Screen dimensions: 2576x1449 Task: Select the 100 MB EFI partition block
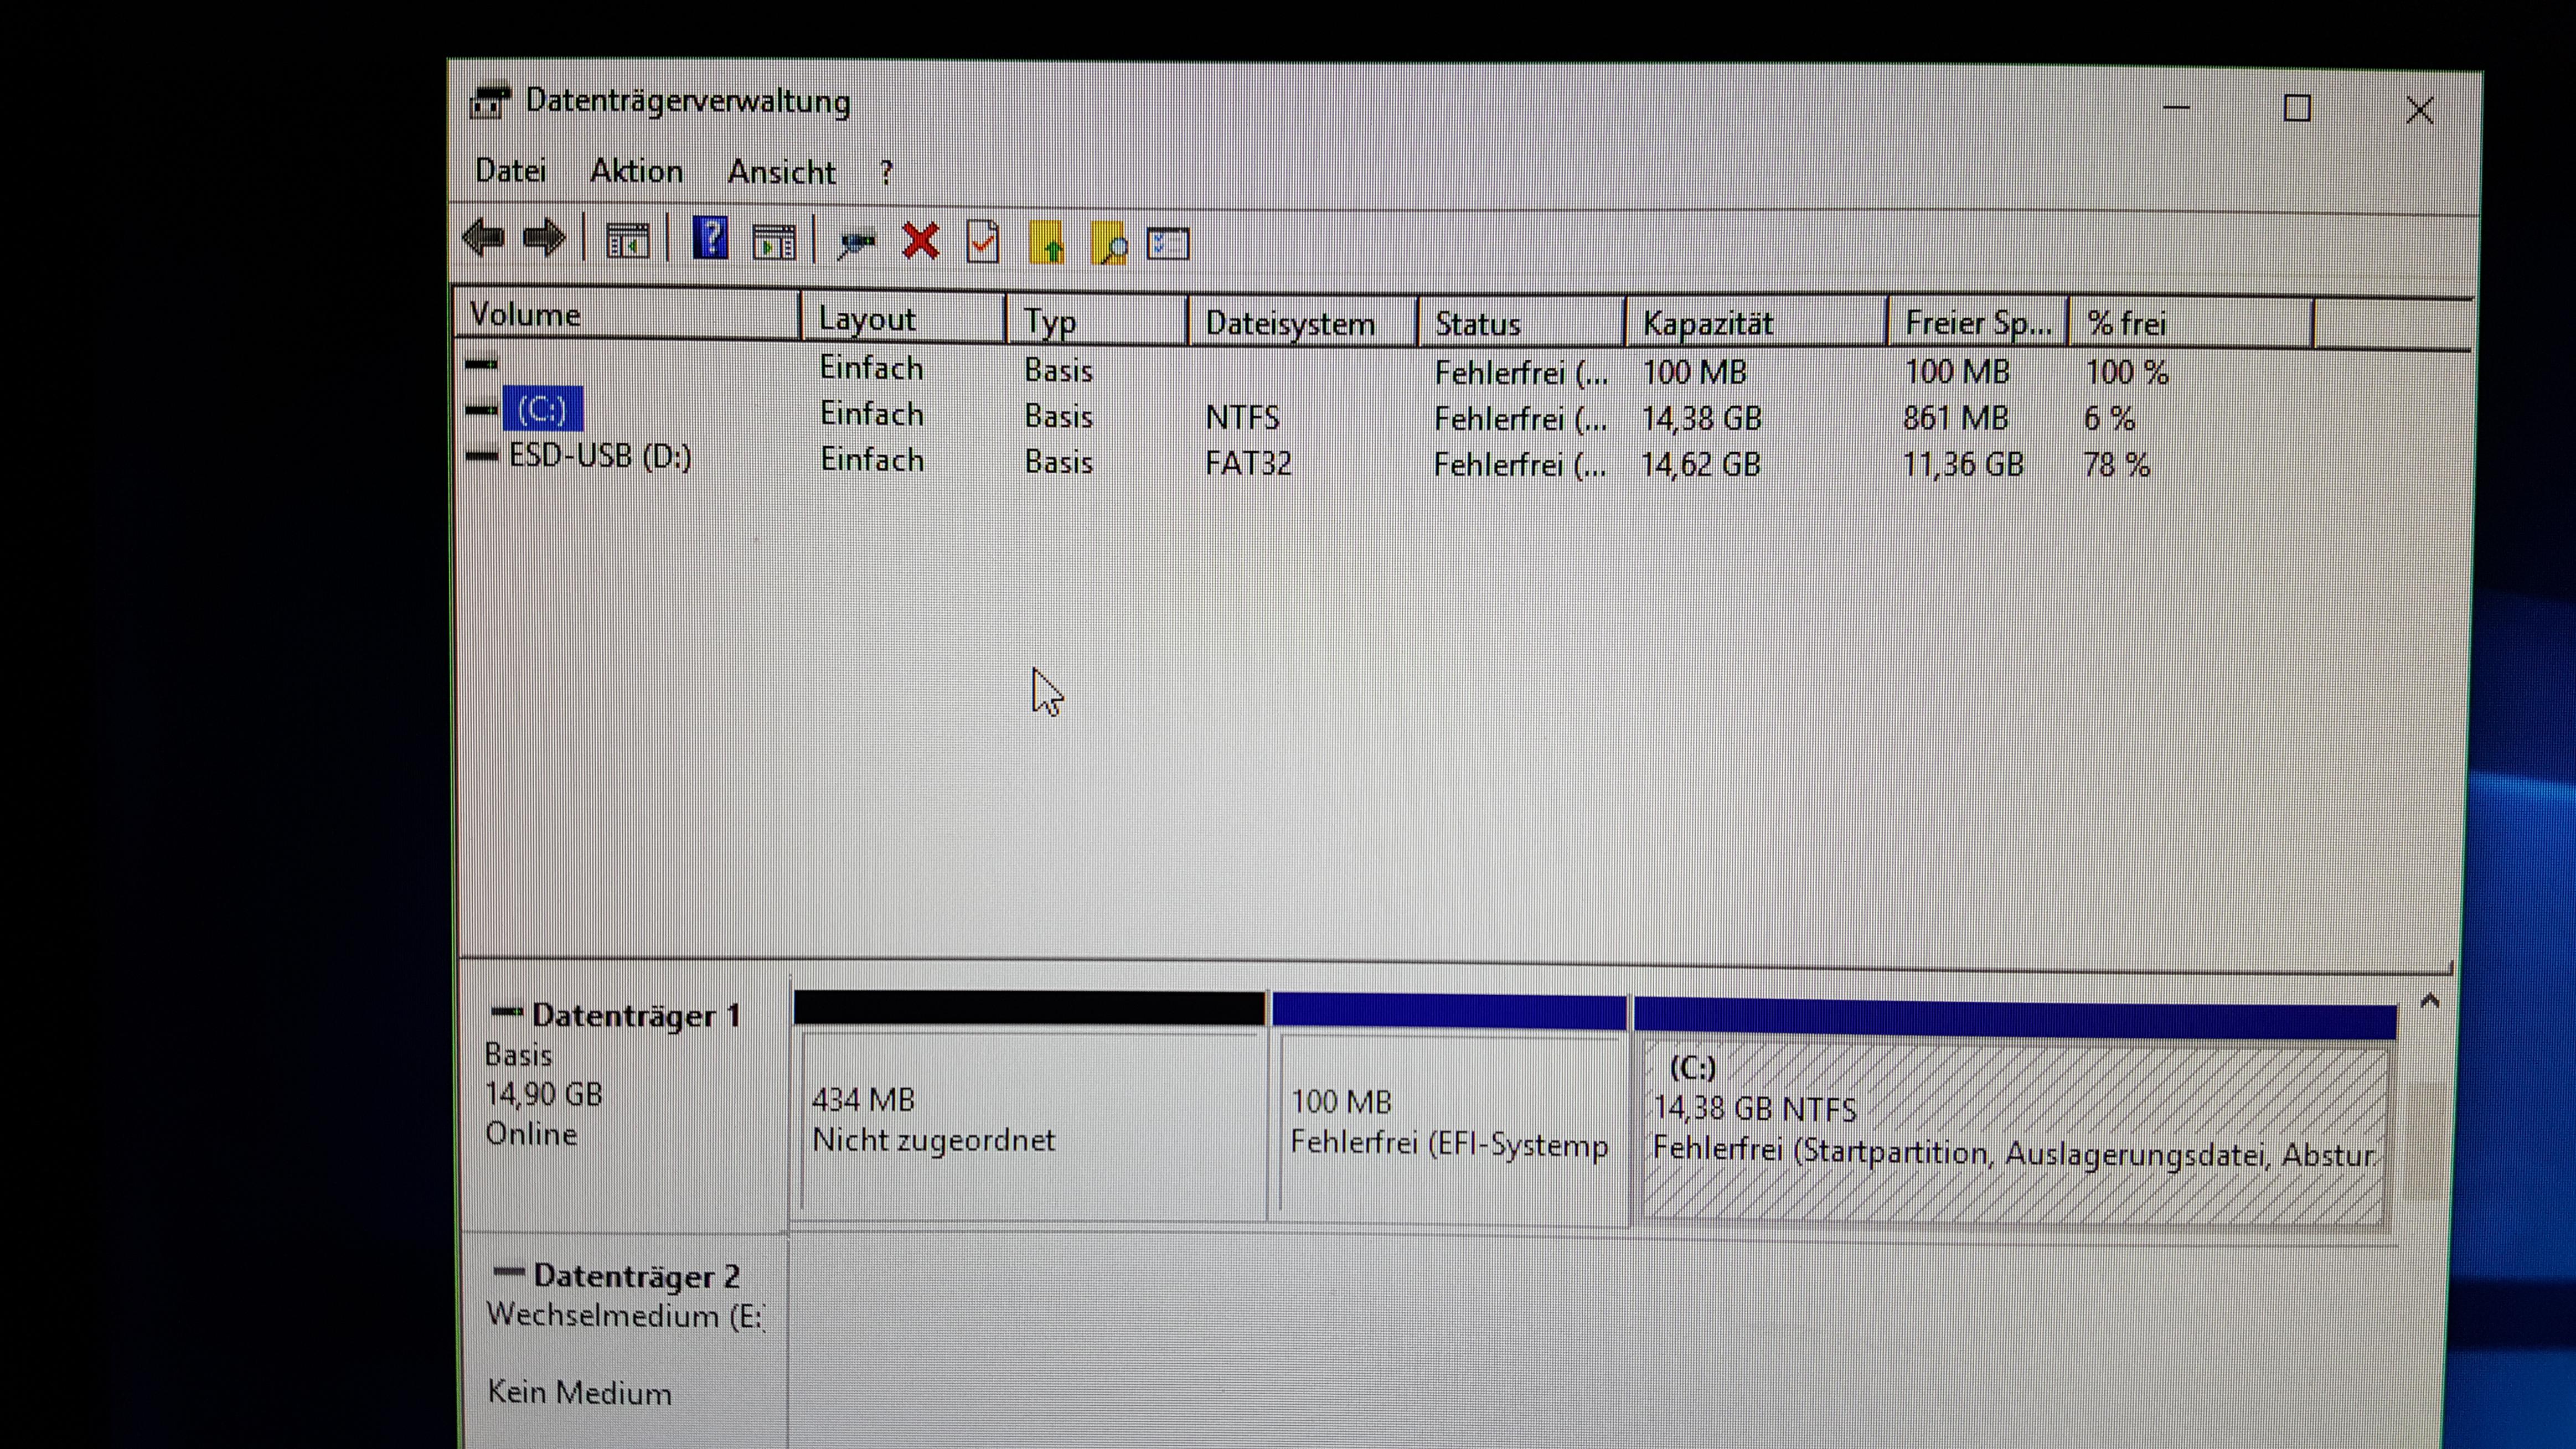(1448, 1122)
